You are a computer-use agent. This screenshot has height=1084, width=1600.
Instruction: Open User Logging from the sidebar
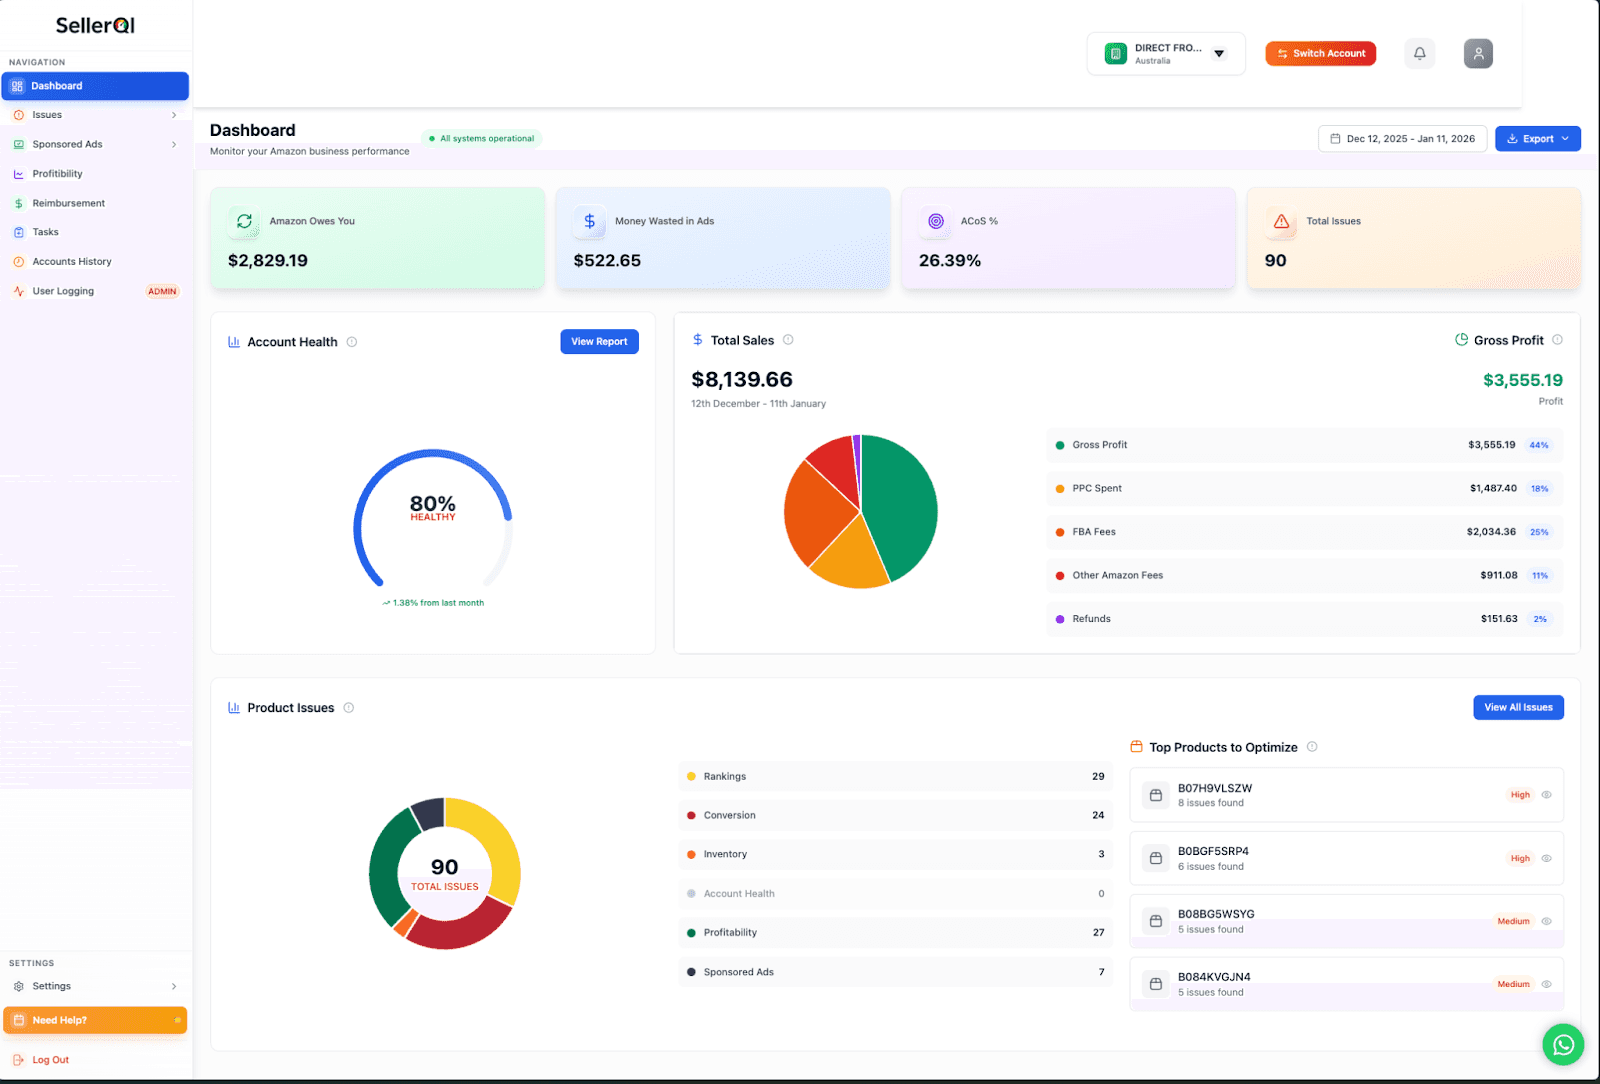(63, 291)
